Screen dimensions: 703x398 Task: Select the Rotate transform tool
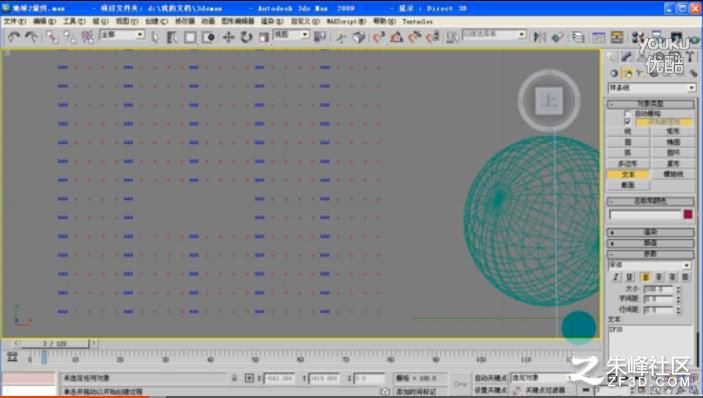[246, 37]
